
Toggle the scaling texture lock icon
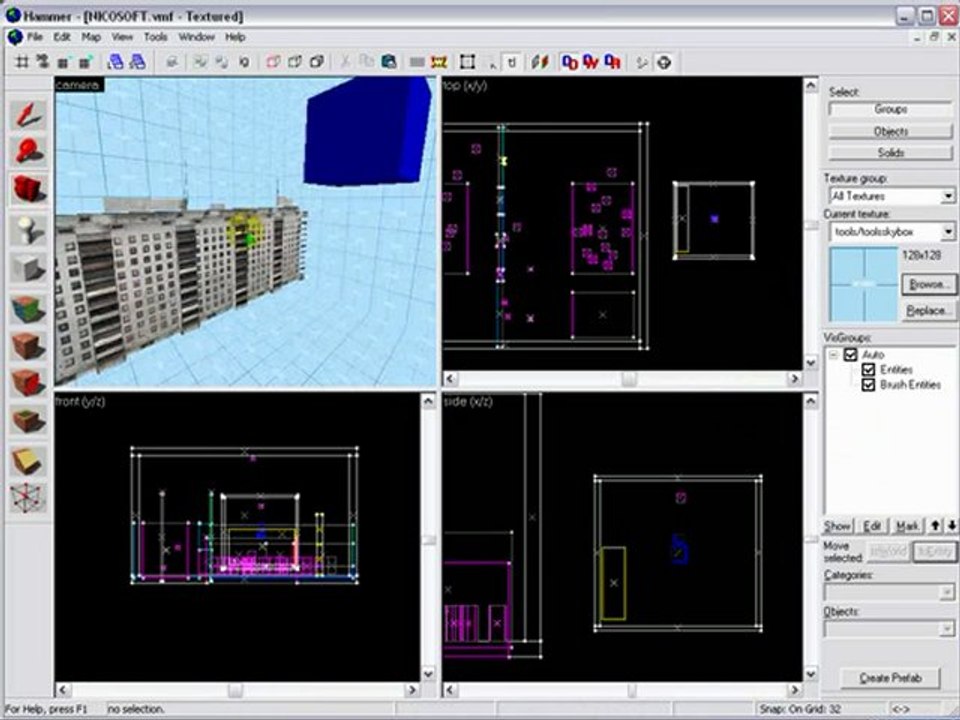[x=539, y=62]
